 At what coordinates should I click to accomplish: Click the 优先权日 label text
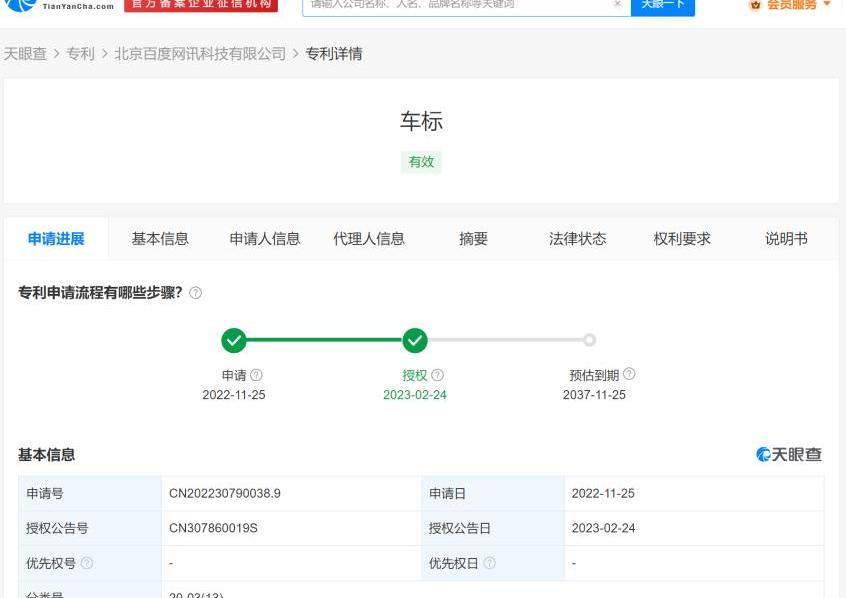454,563
